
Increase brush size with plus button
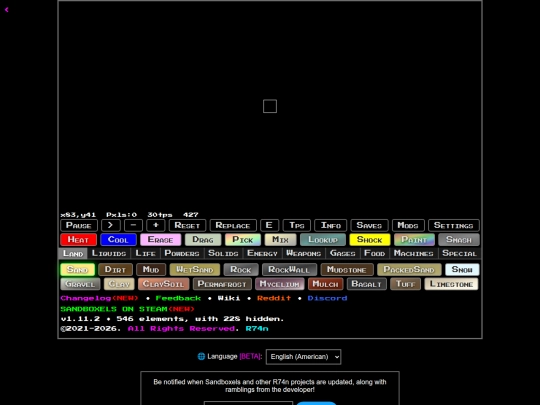point(156,225)
